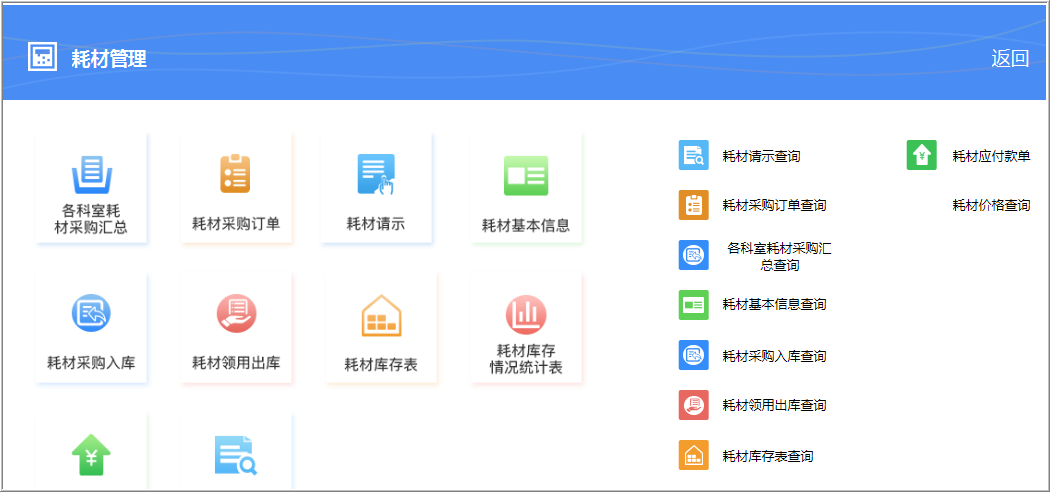Screen dimensions: 1050x492
Task: Click the large blue document search tile icon
Action: tap(236, 455)
